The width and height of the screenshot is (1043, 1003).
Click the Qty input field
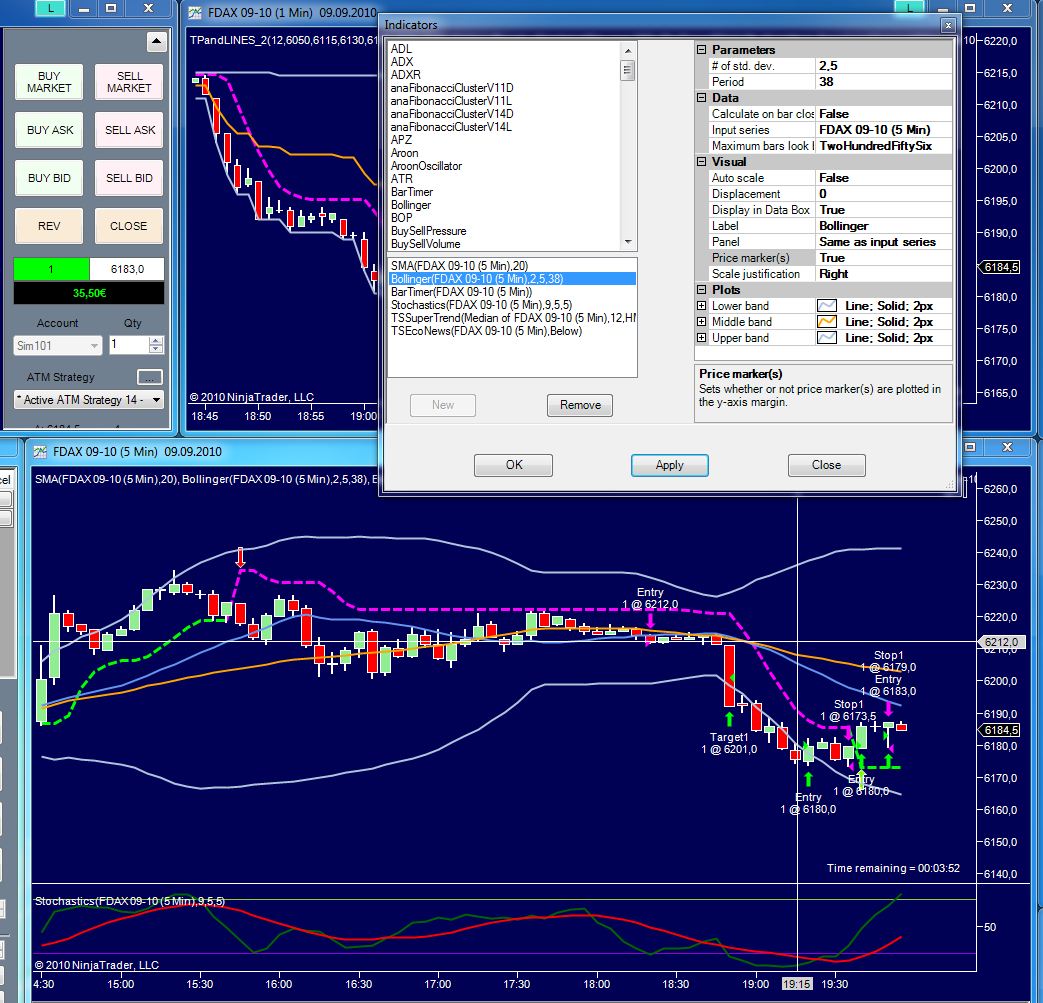(x=129, y=345)
